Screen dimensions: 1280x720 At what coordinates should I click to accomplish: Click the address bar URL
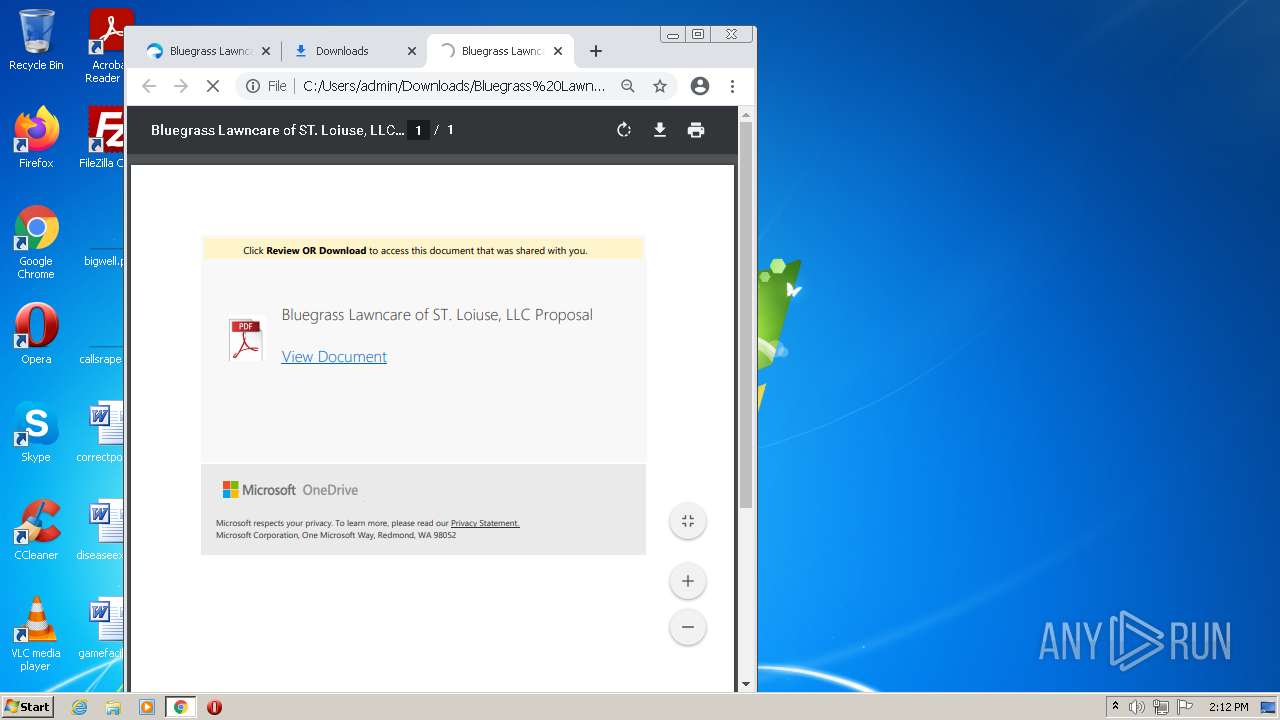click(x=454, y=86)
